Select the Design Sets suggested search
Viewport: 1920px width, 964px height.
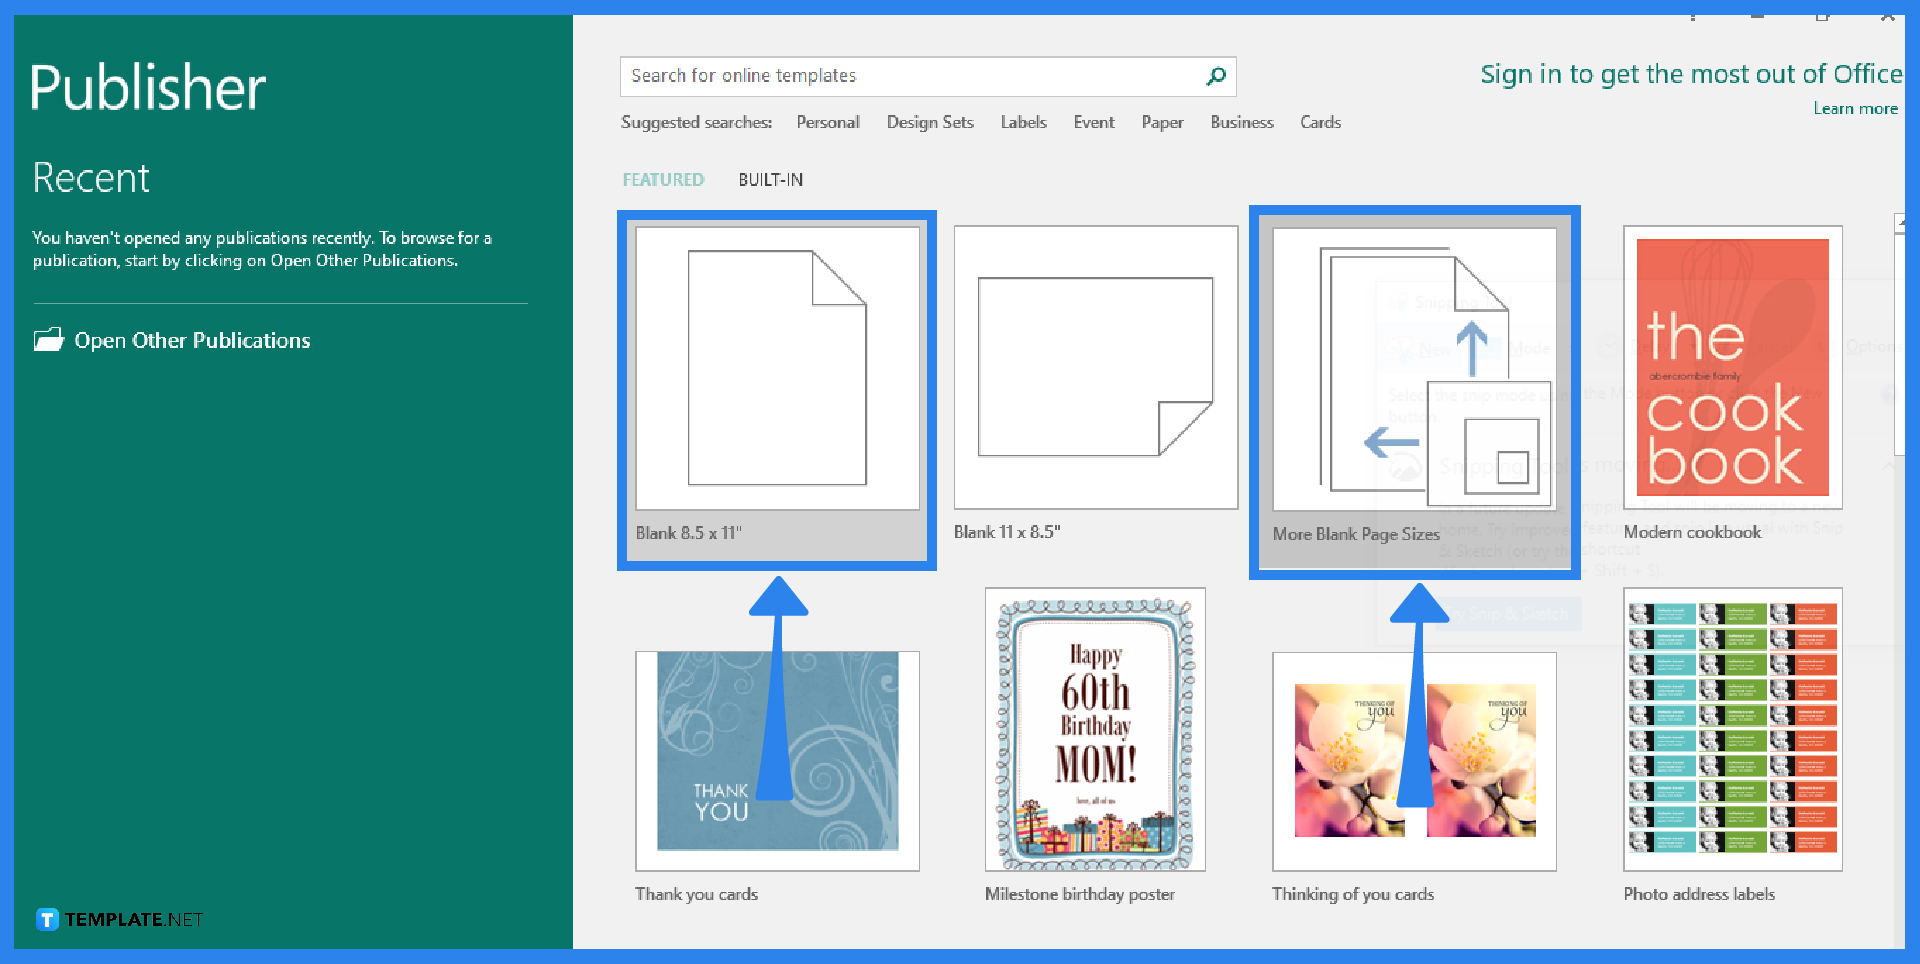930,122
